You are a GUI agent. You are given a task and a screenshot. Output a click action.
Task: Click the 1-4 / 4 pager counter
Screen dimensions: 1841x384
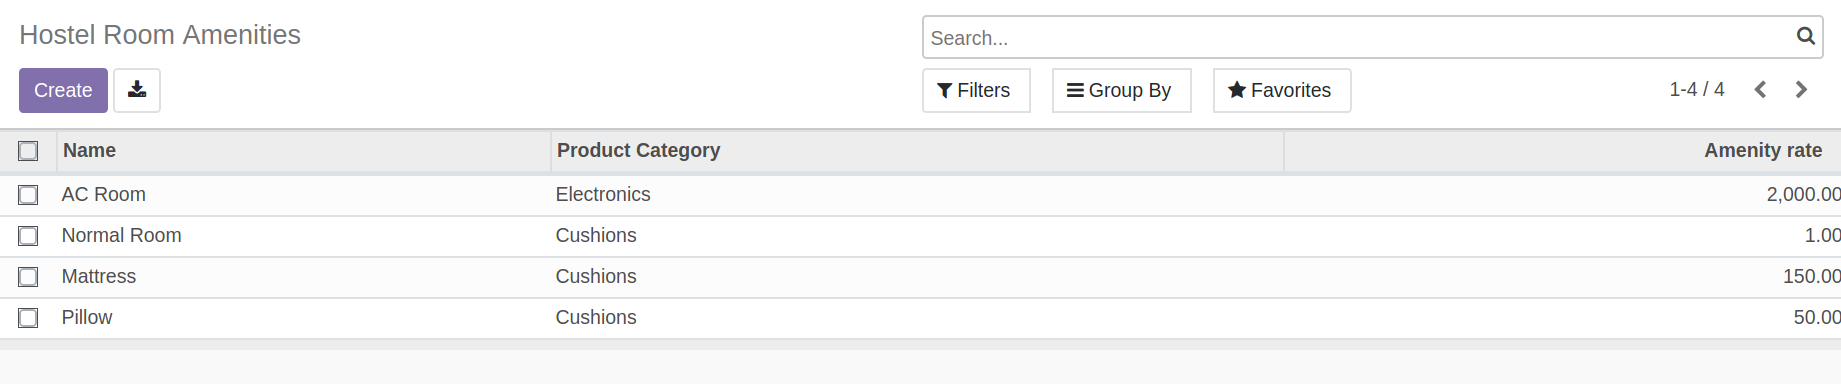(x=1697, y=89)
